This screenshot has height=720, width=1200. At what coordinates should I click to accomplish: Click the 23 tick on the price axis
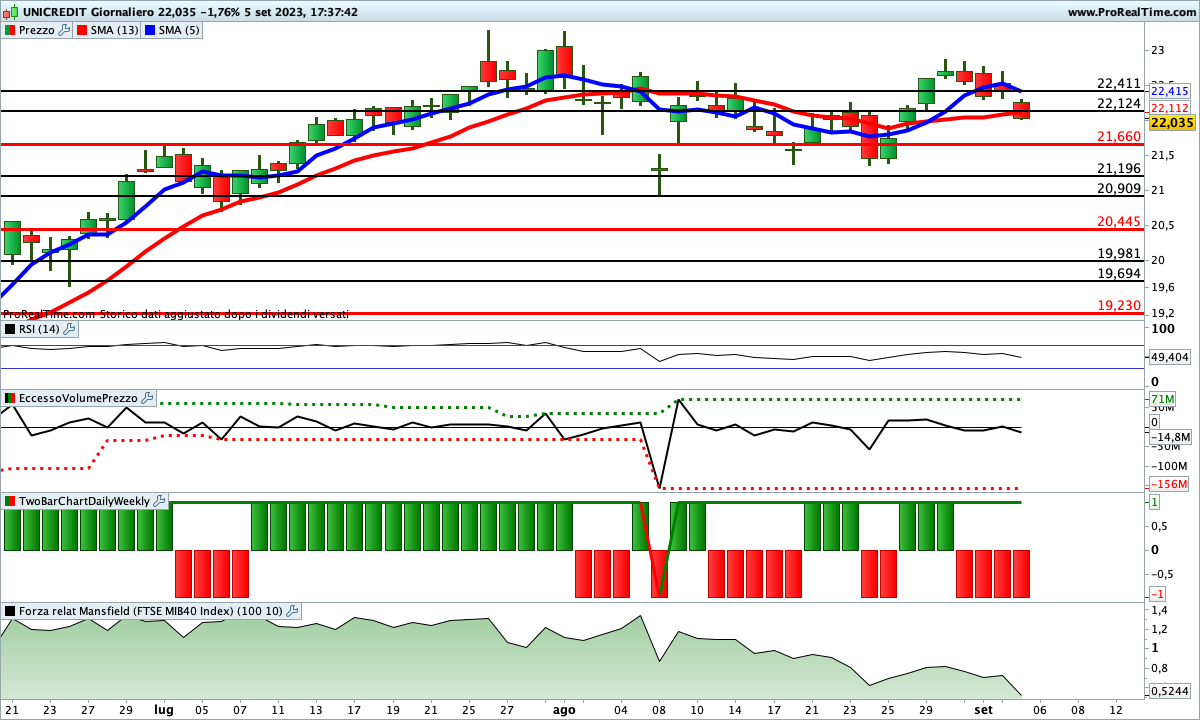[x=1157, y=50]
